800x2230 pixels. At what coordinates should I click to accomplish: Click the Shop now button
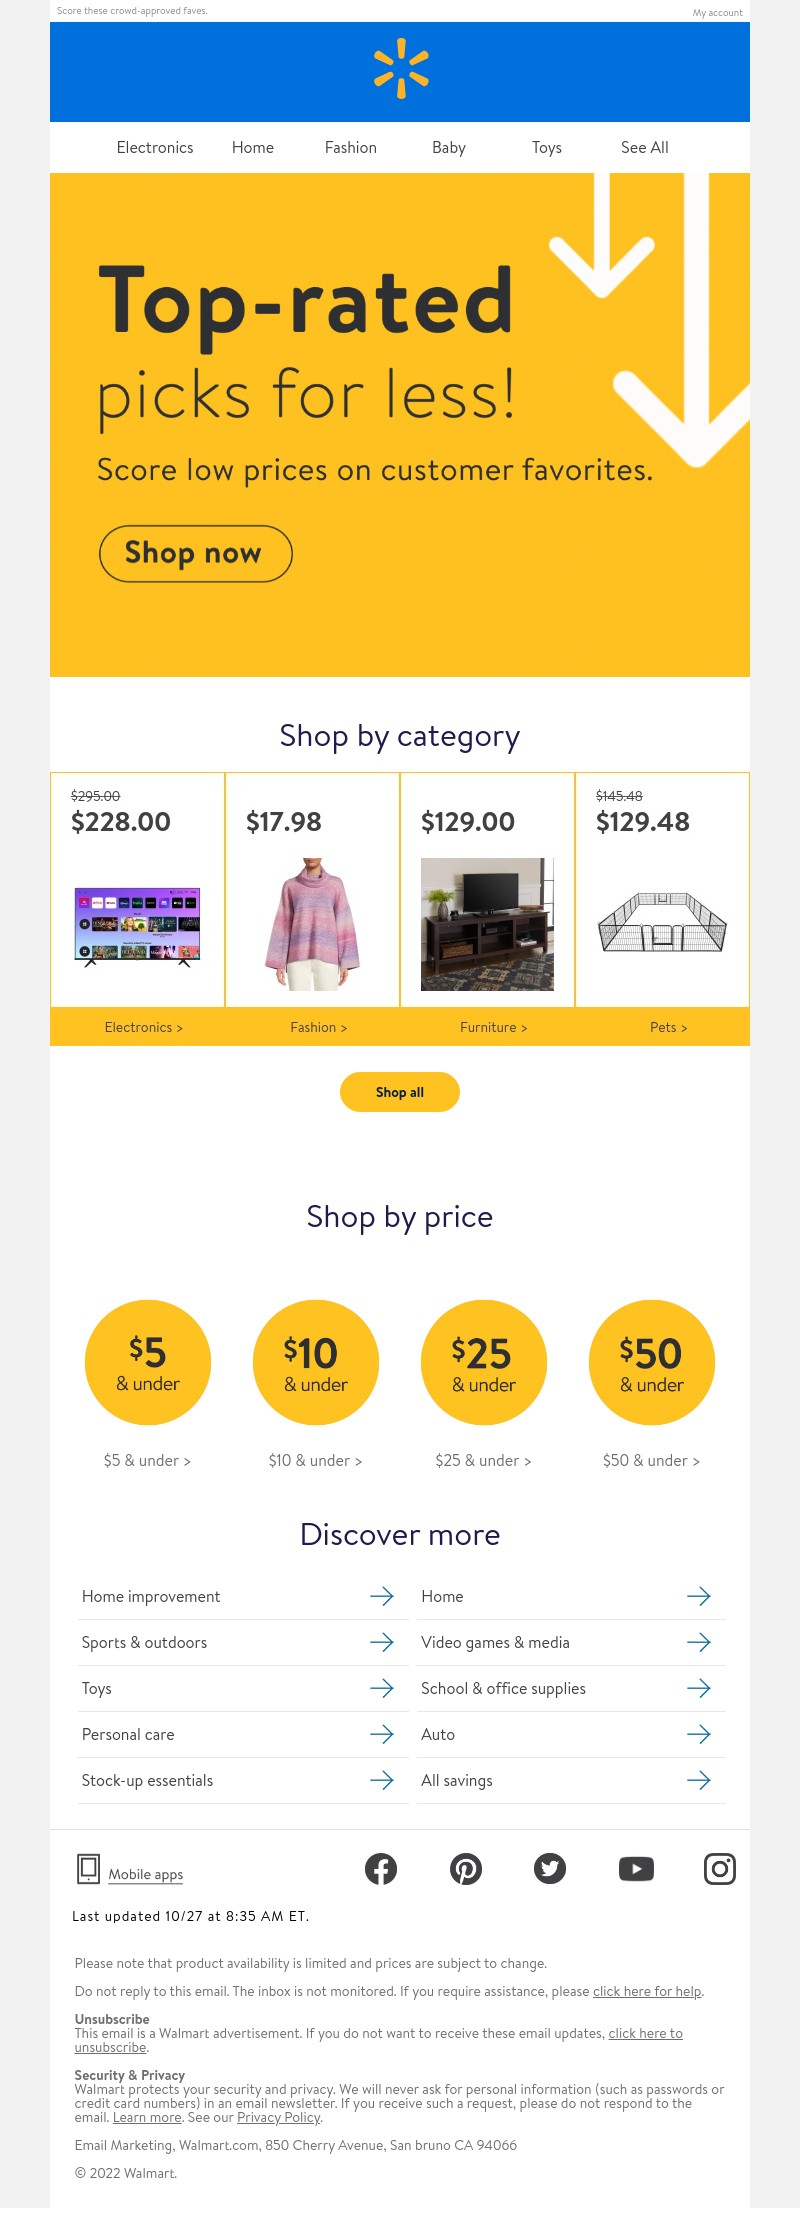(x=196, y=553)
